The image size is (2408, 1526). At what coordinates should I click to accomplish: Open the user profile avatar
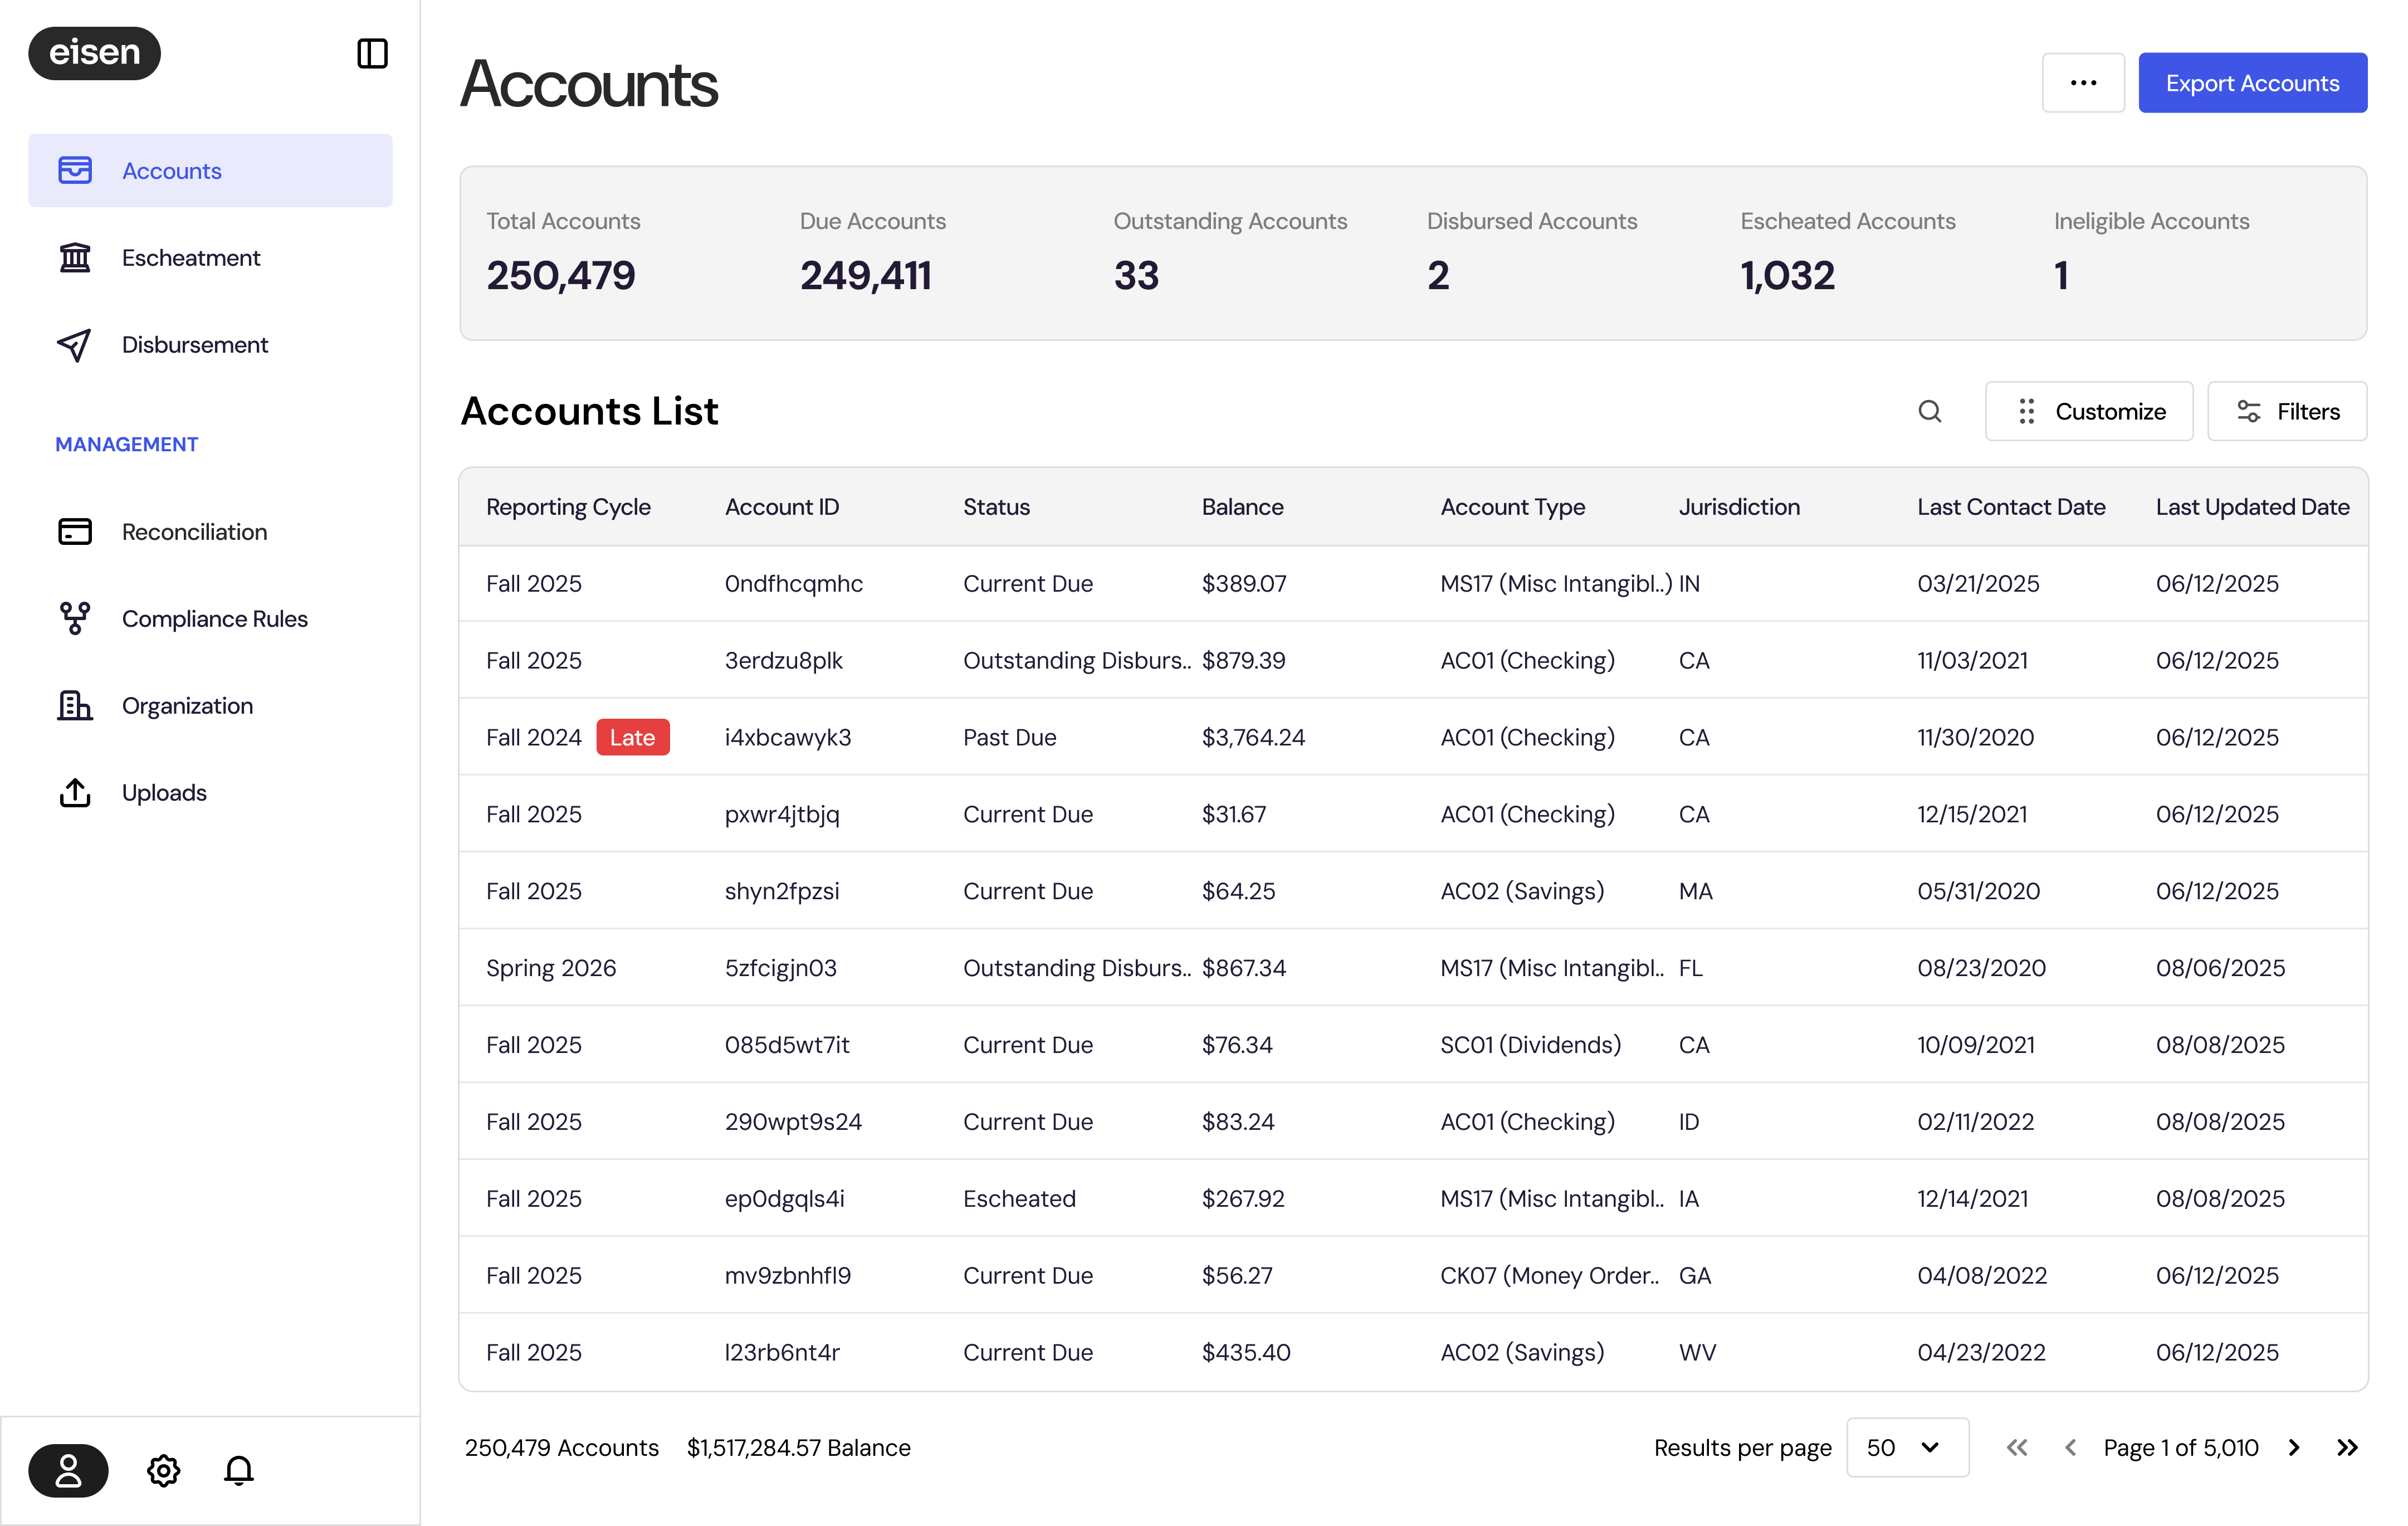point(68,1470)
